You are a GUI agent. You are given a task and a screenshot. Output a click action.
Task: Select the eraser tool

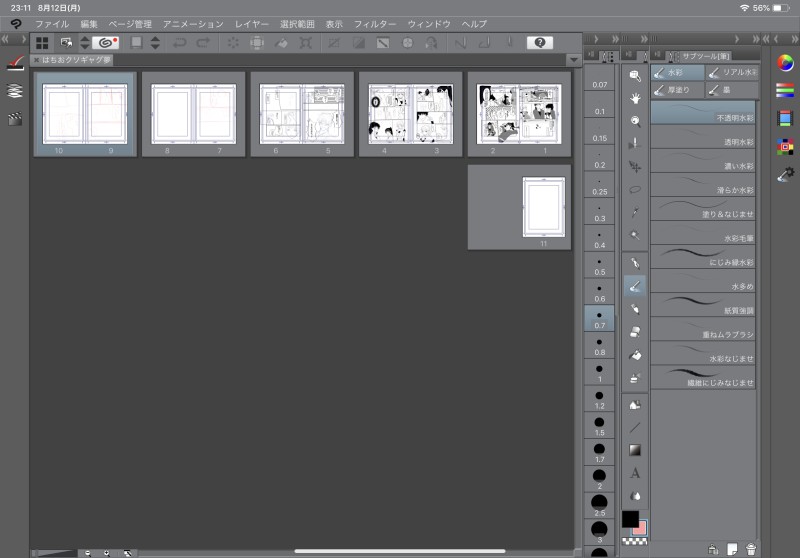635,332
